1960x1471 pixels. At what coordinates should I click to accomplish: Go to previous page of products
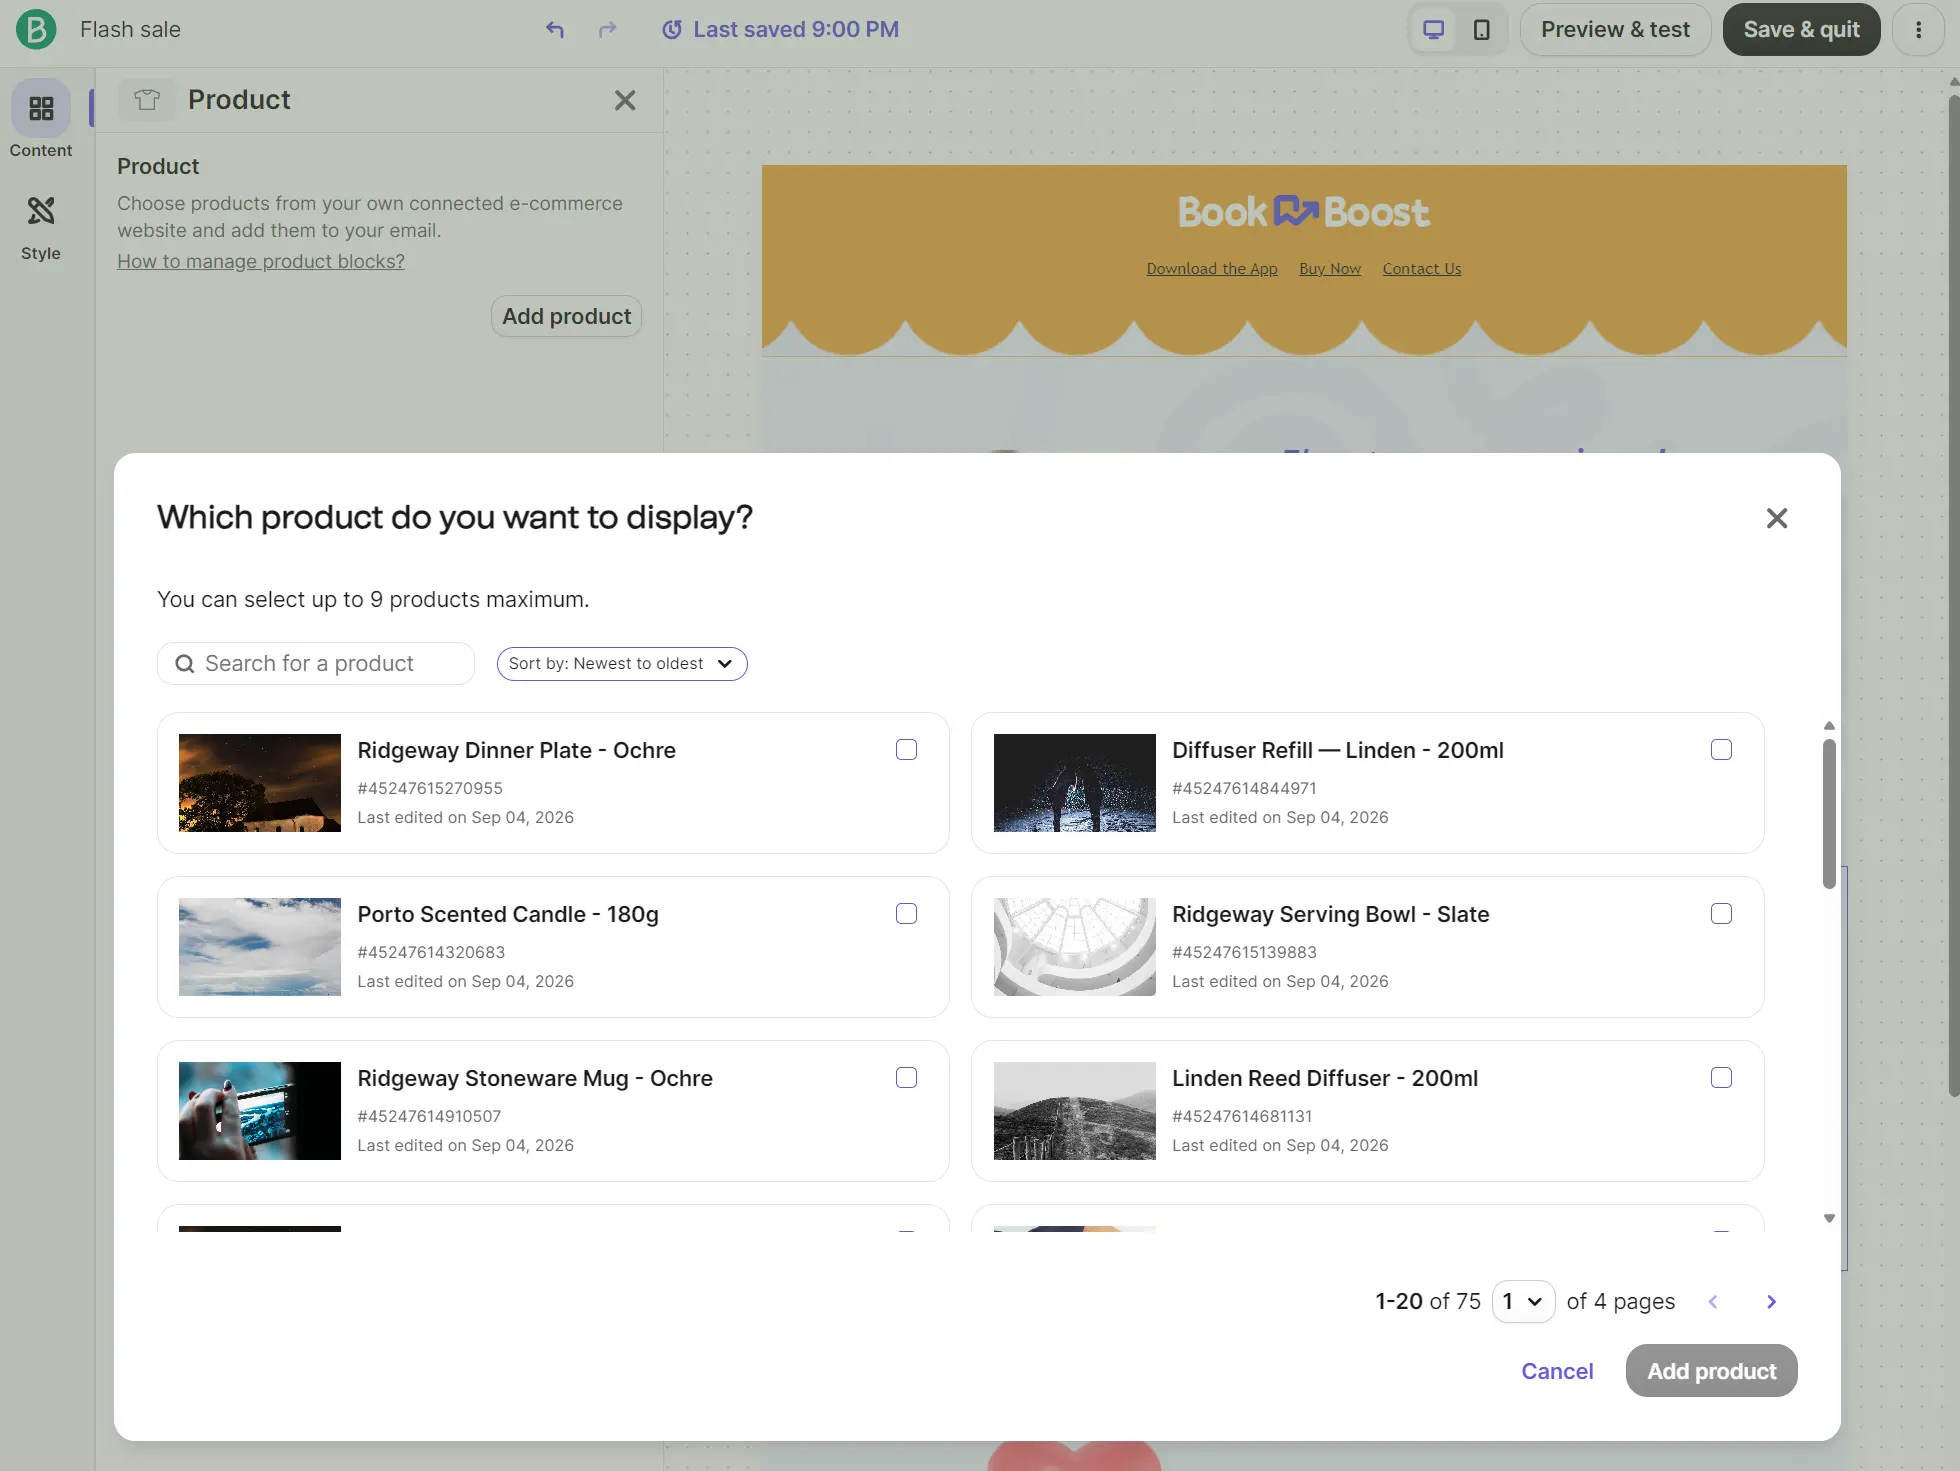(1713, 1302)
